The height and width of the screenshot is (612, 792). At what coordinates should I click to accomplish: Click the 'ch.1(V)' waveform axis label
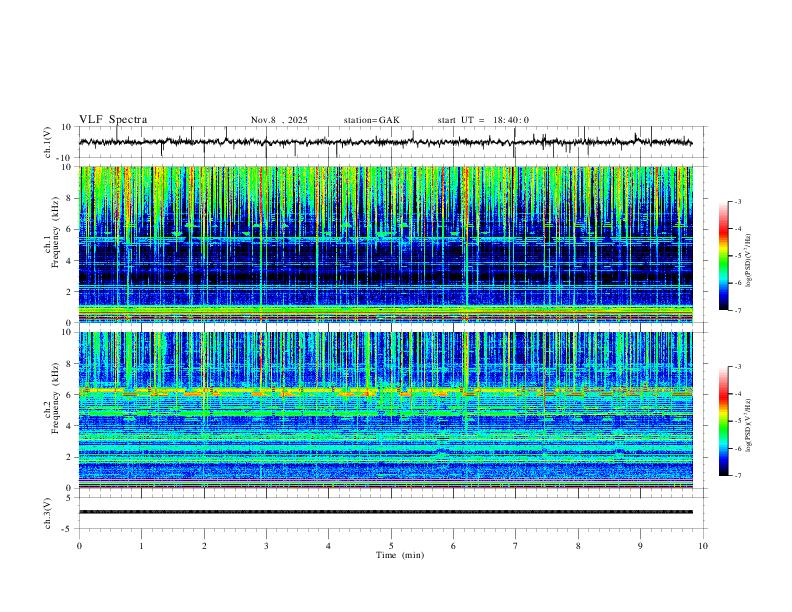(x=48, y=142)
